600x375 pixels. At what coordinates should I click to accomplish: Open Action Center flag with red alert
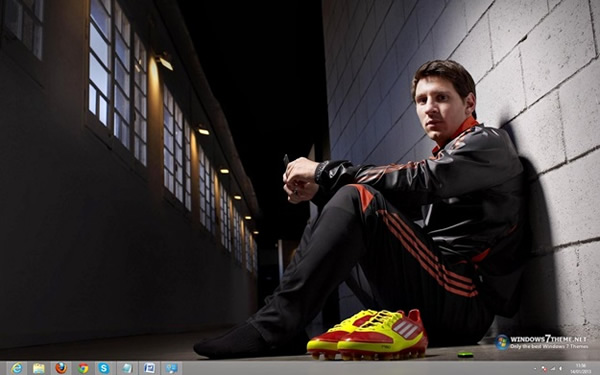544,368
